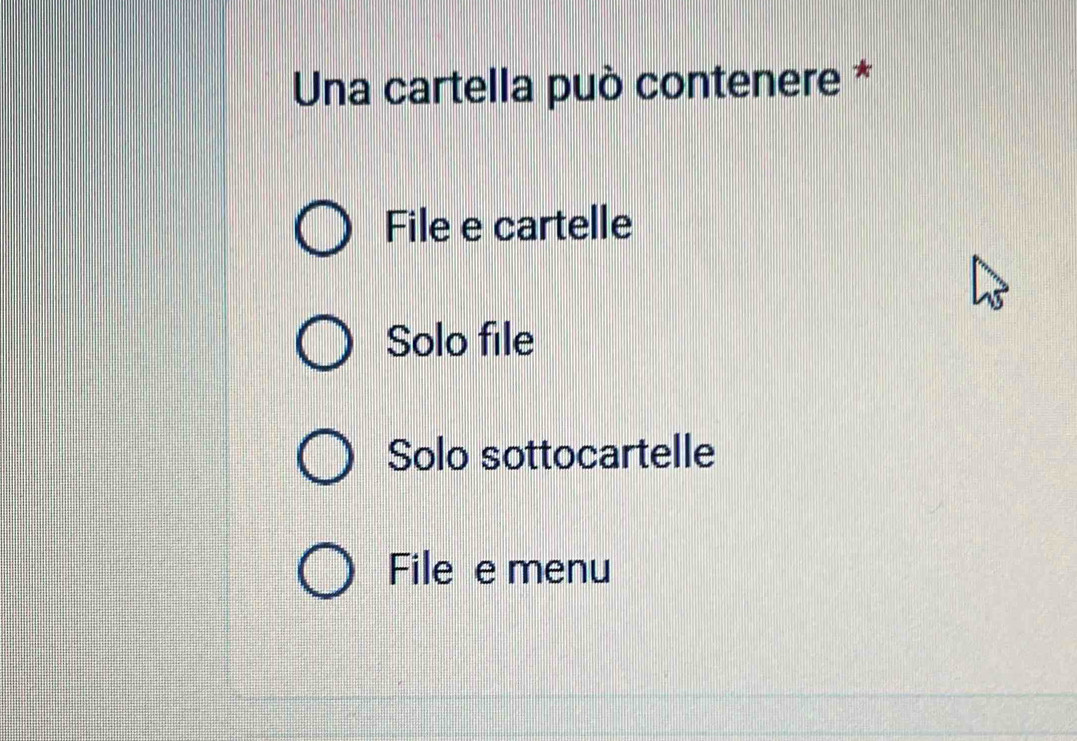The height and width of the screenshot is (741, 1077).
Task: Select the 'File e menu' radio button
Action: coord(324,572)
